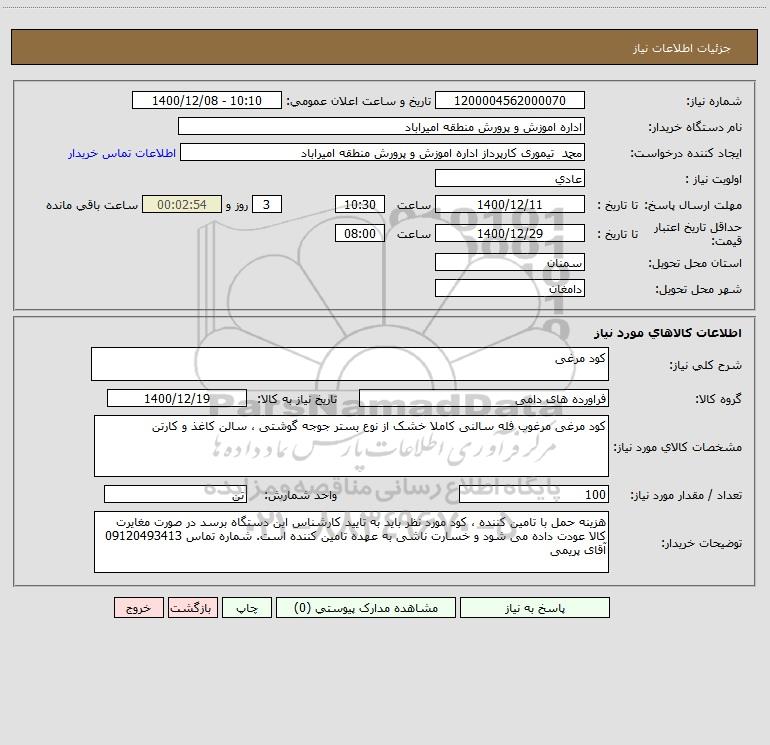Image resolution: width=770 pixels, height=745 pixels.
Task: Click the مشخصات کالای مورد نیاز label
Action: point(678,447)
